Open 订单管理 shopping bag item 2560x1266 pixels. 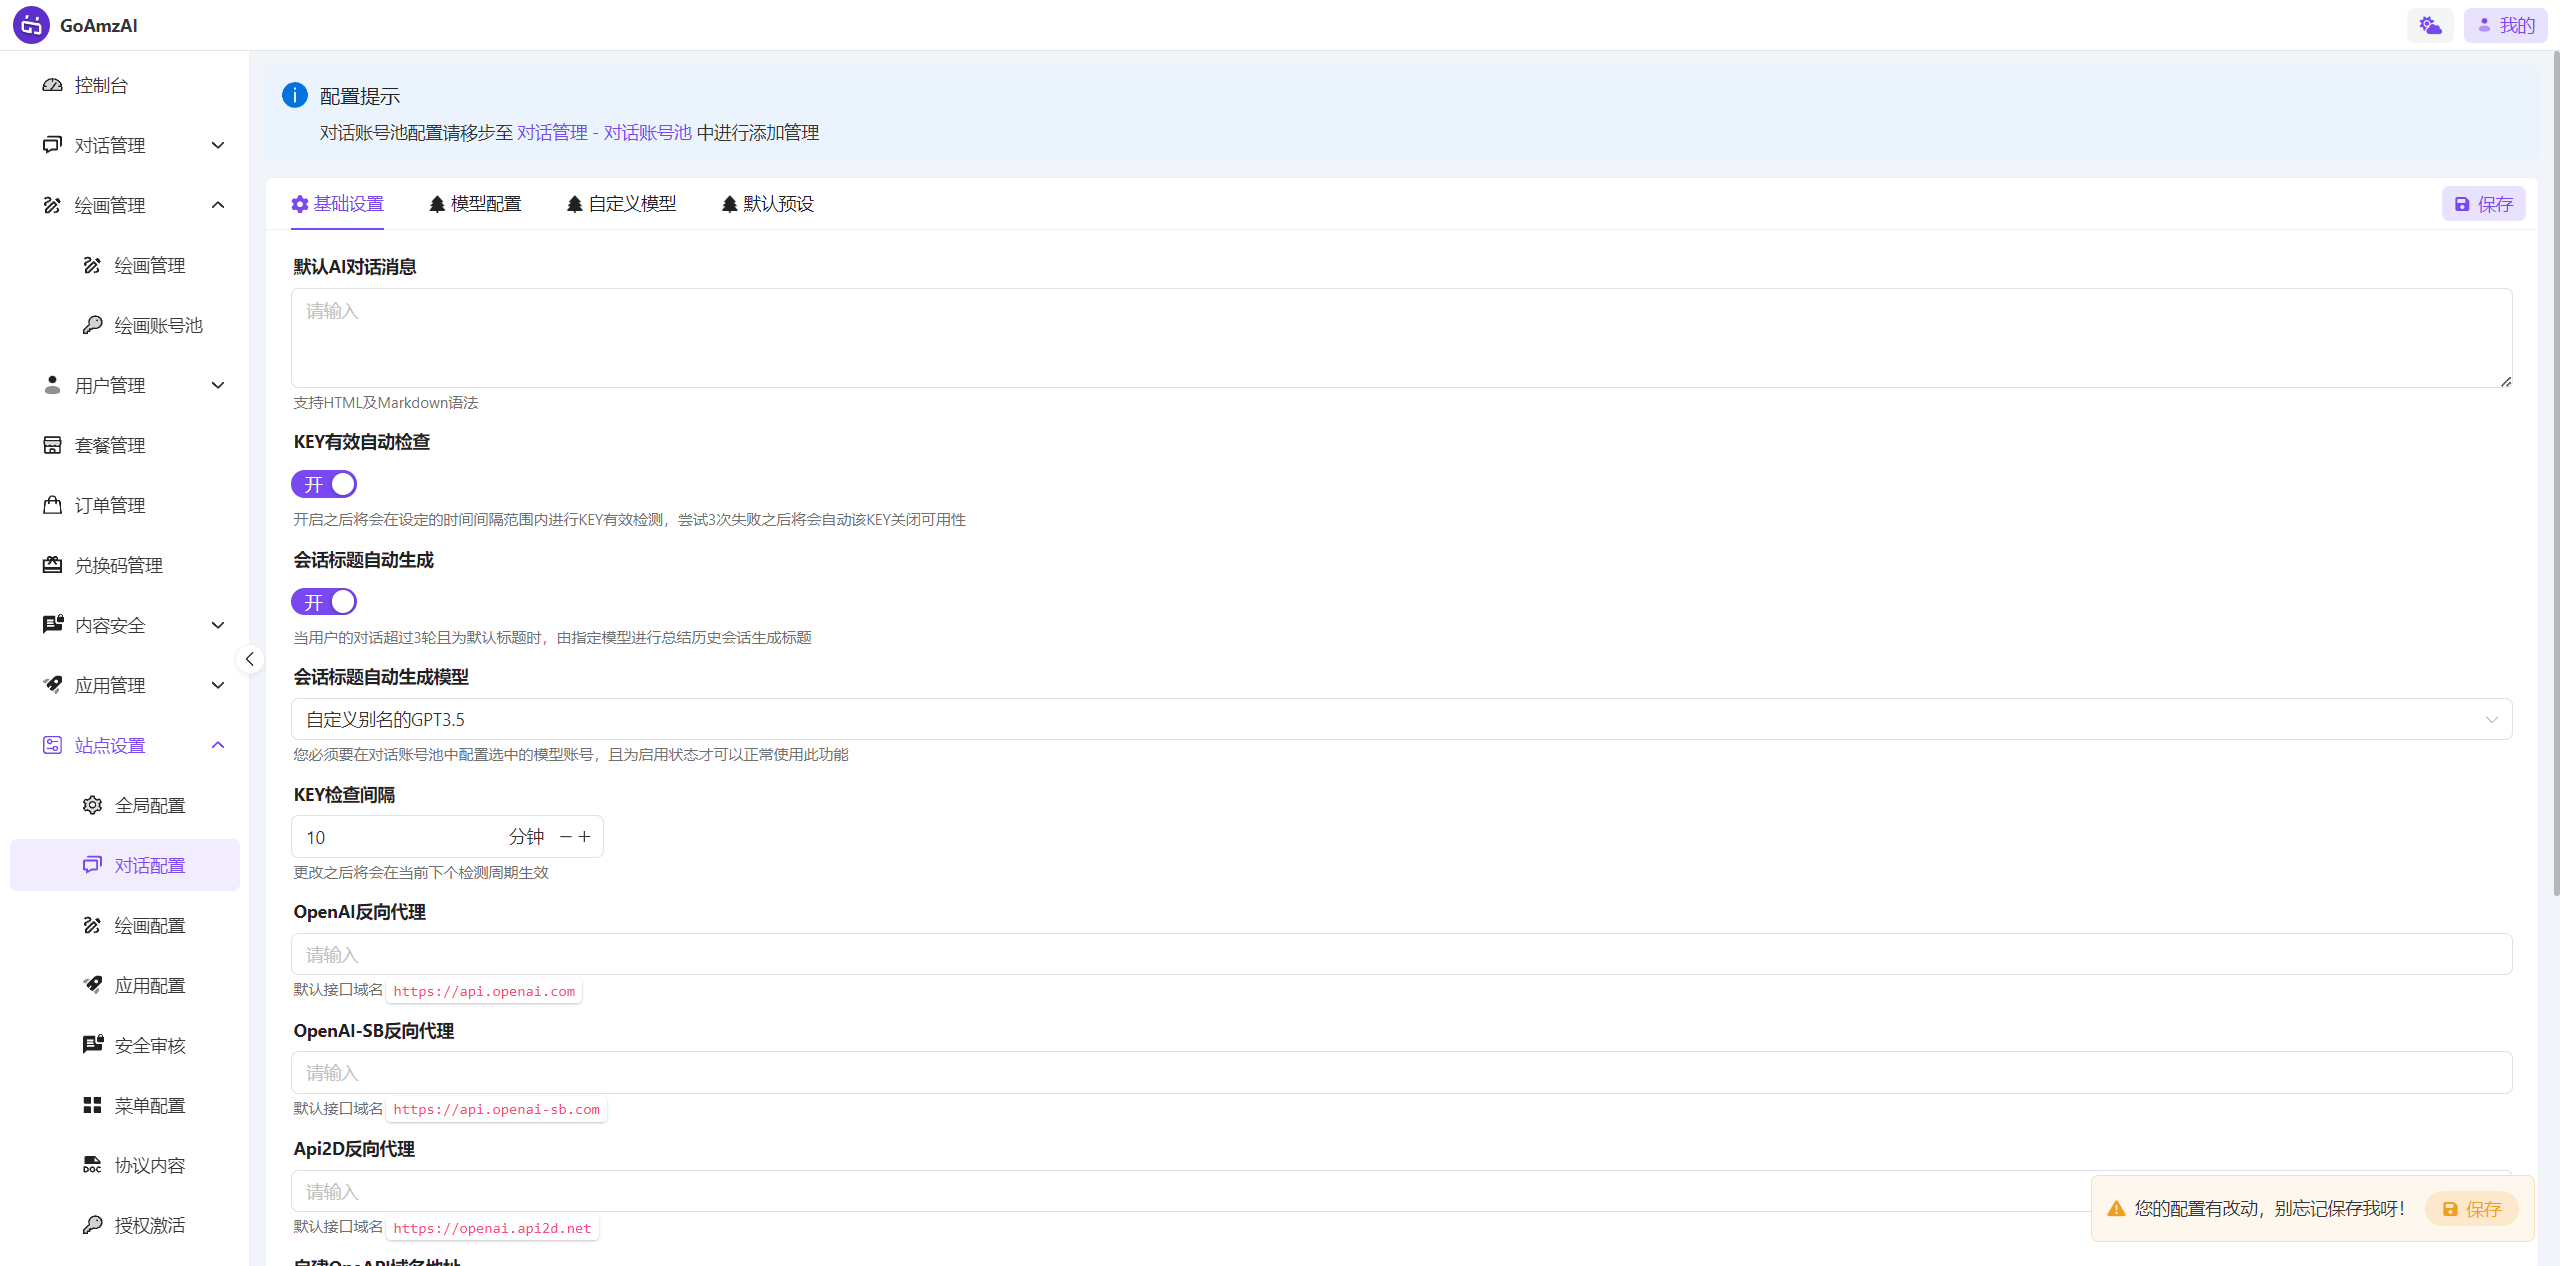[110, 505]
